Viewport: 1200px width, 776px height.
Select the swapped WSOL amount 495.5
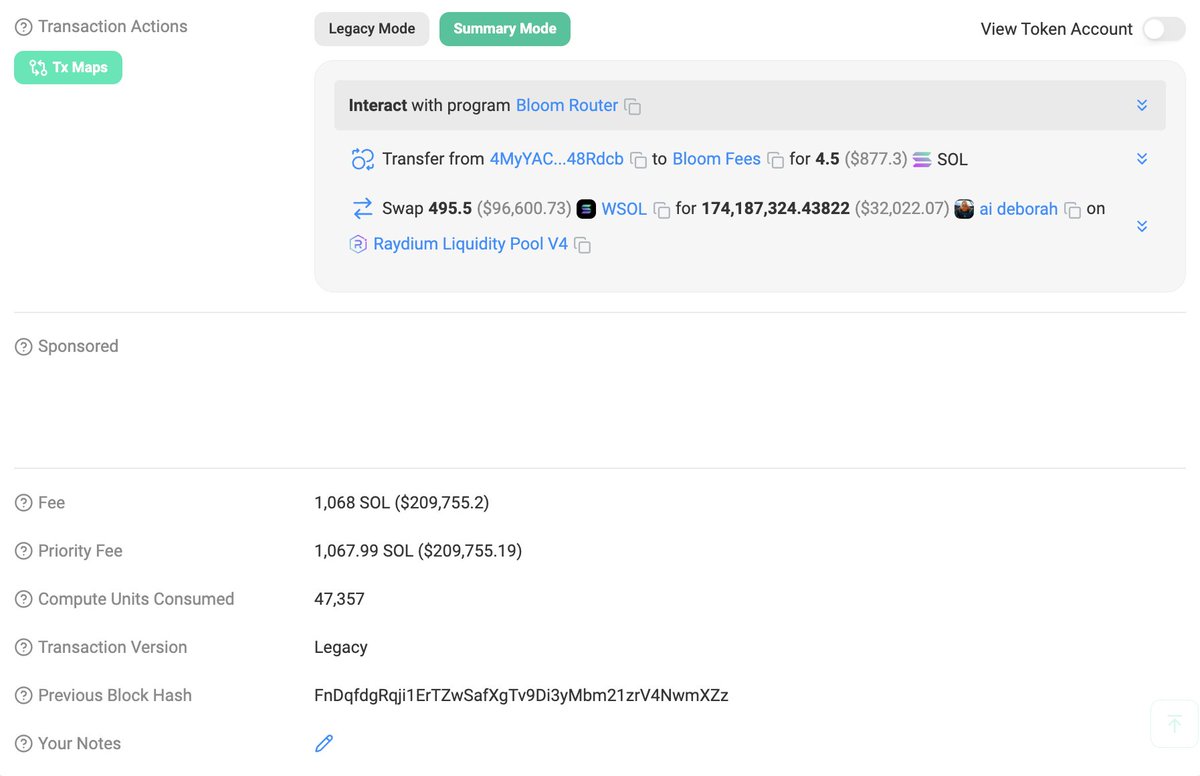pyautogui.click(x=450, y=209)
